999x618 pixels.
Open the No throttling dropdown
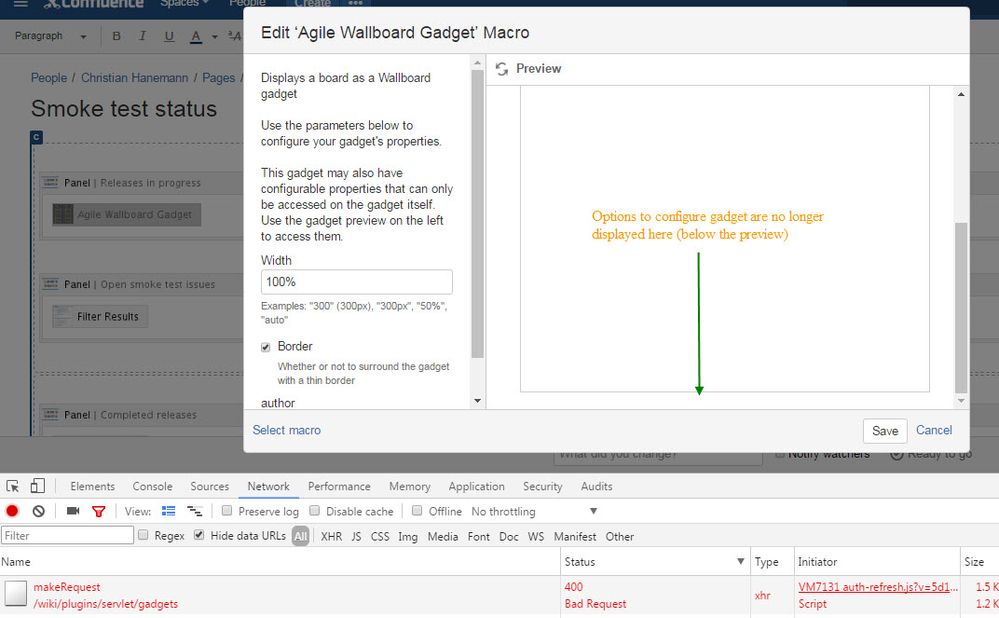534,512
